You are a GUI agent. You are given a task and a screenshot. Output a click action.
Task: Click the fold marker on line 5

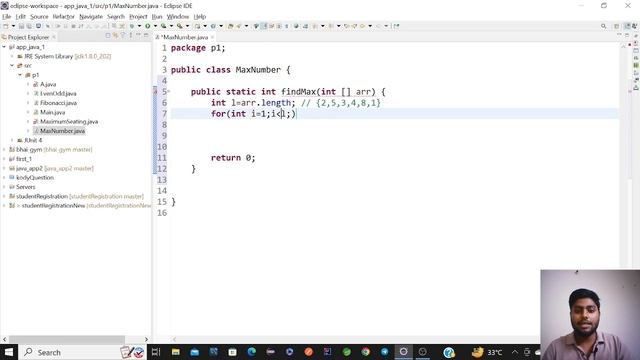pyautogui.click(x=169, y=91)
